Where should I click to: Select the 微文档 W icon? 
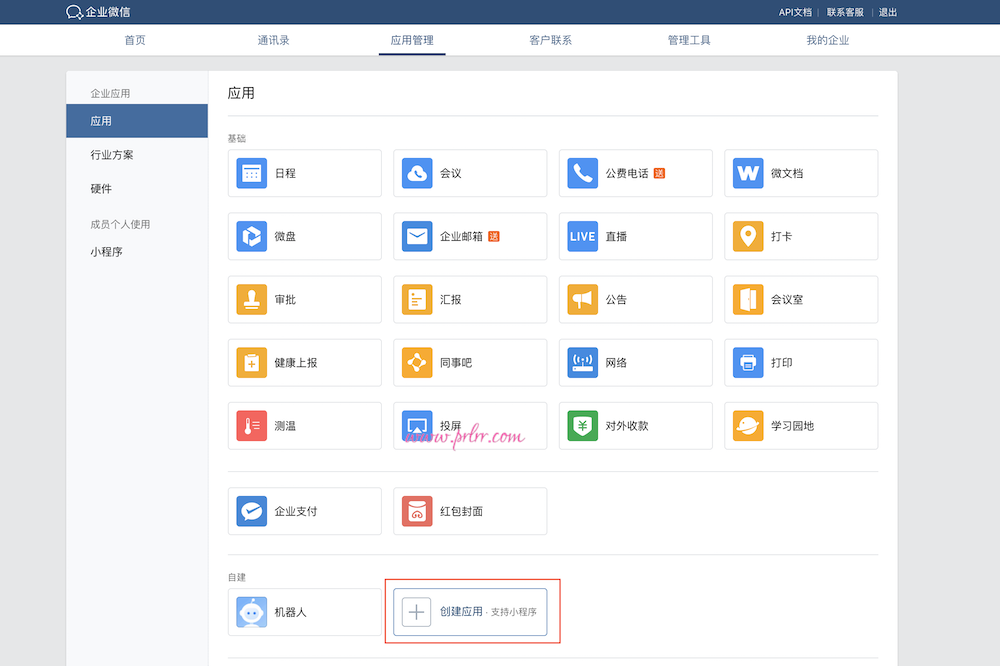[748, 173]
